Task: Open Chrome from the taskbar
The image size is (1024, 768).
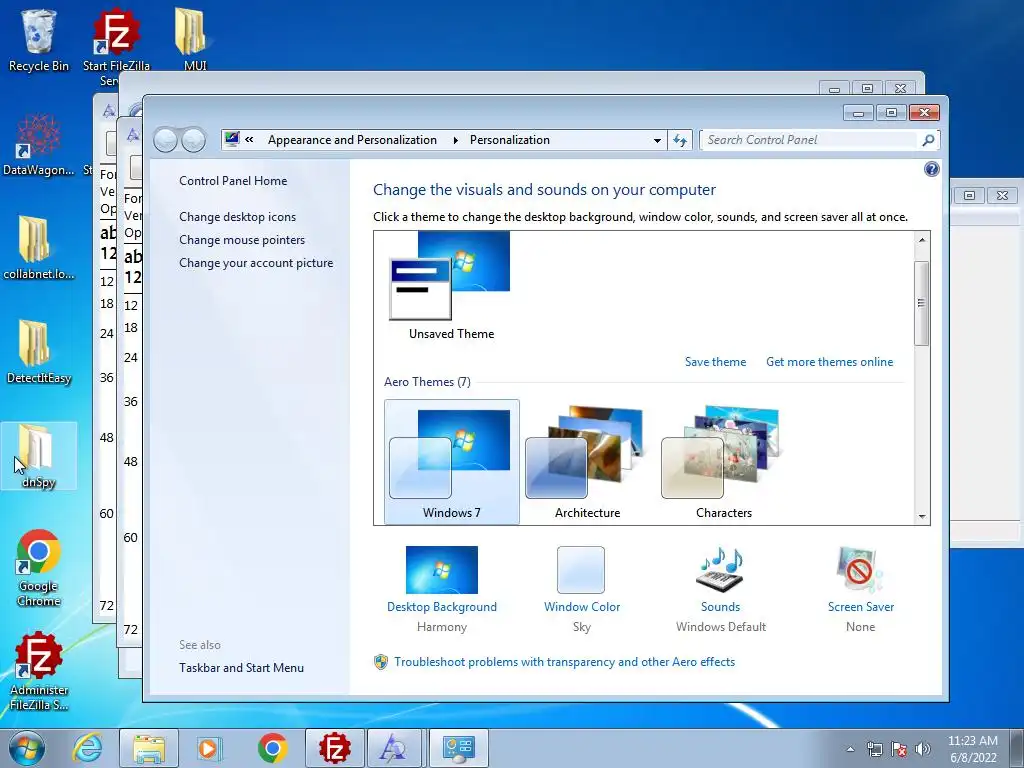Action: coord(272,748)
